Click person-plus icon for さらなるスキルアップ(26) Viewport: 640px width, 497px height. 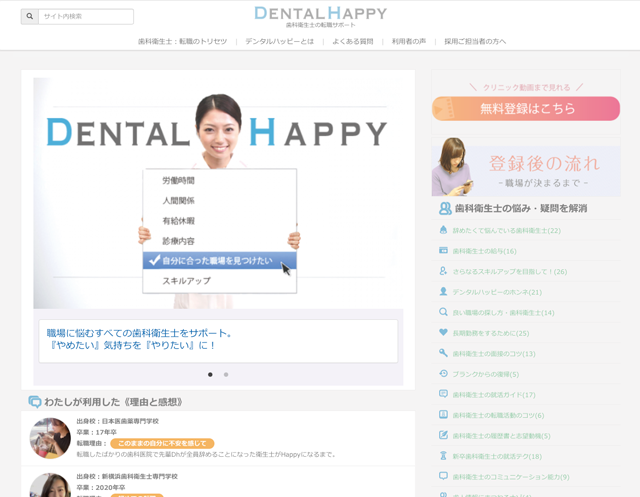(443, 271)
